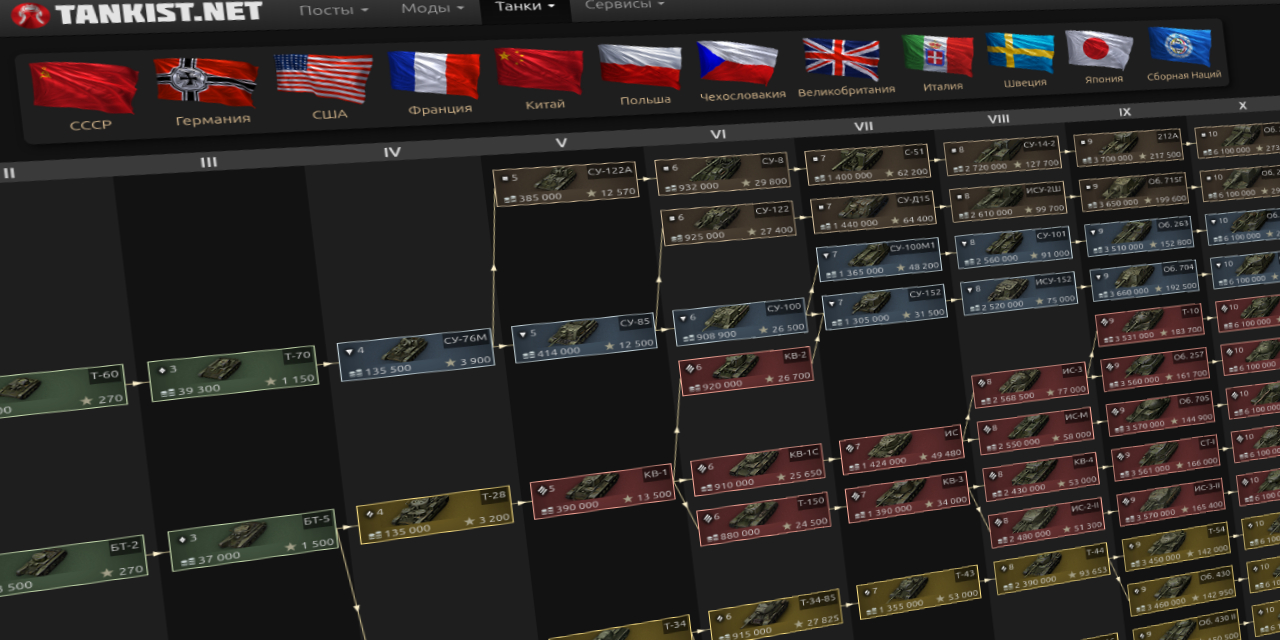
Task: Select the Китай flag icon
Action: click(x=539, y=71)
